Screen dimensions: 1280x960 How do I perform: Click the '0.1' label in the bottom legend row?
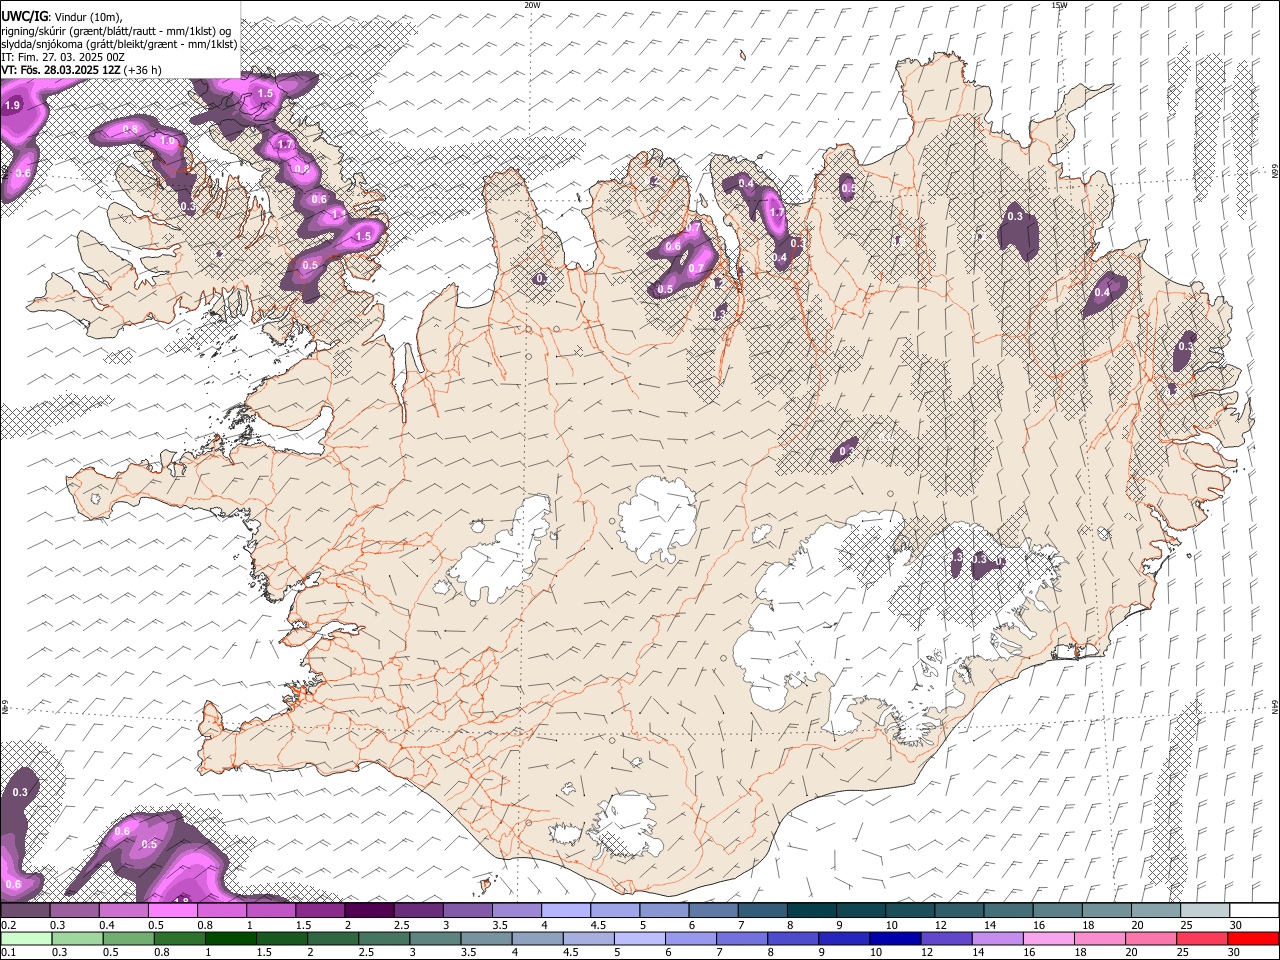pos(8,952)
